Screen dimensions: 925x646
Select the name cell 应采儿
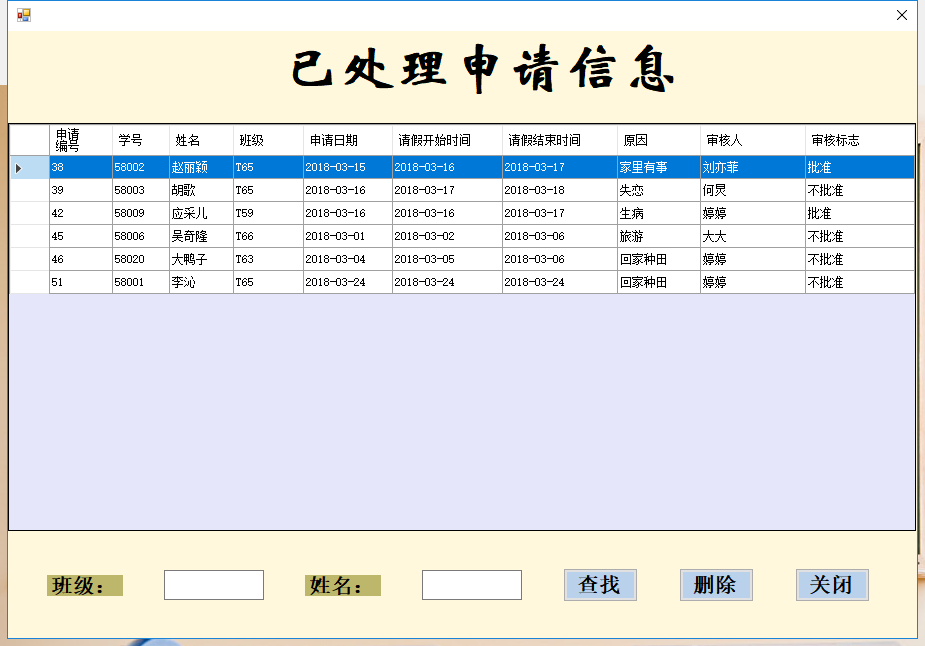200,213
